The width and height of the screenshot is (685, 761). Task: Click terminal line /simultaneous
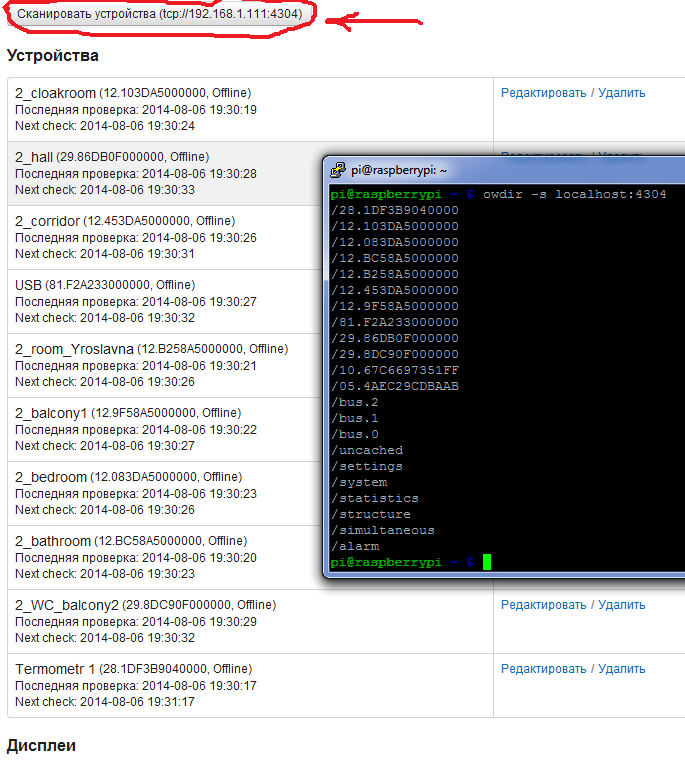pyautogui.click(x=383, y=530)
